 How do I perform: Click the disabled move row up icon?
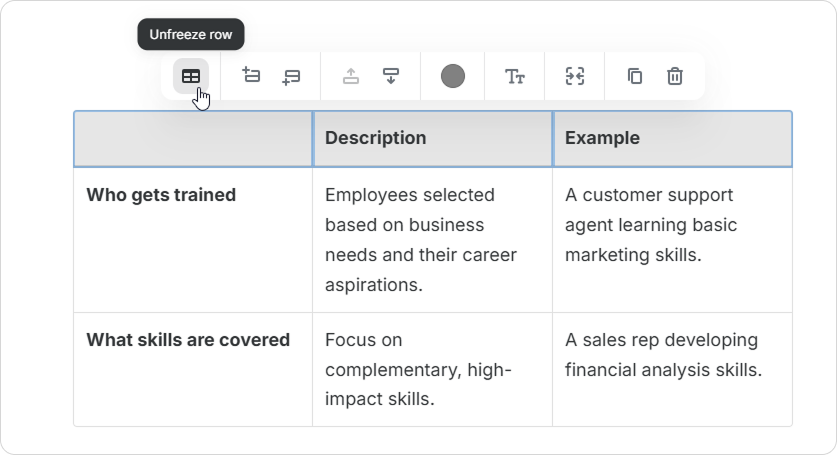351,76
